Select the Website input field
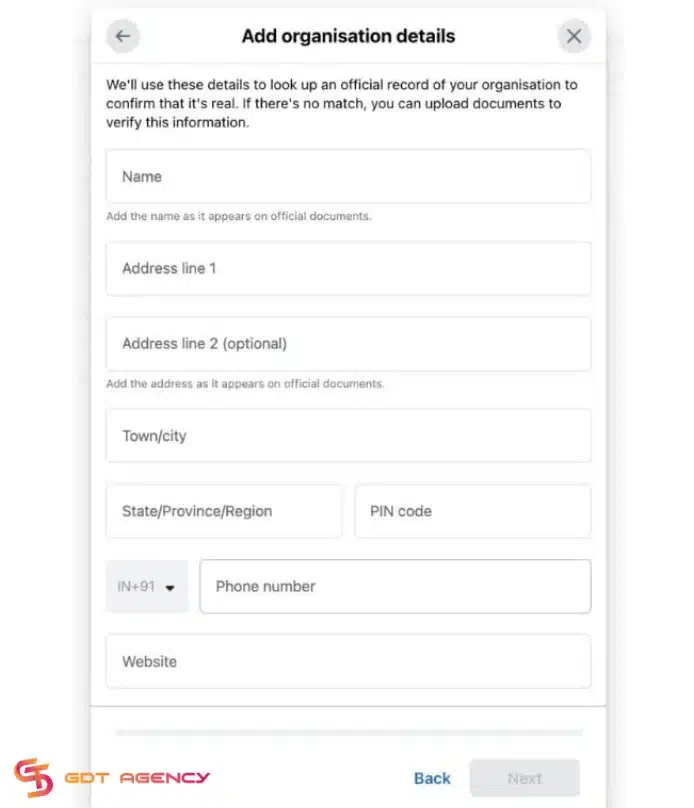Image resolution: width=694 pixels, height=808 pixels. (348, 661)
